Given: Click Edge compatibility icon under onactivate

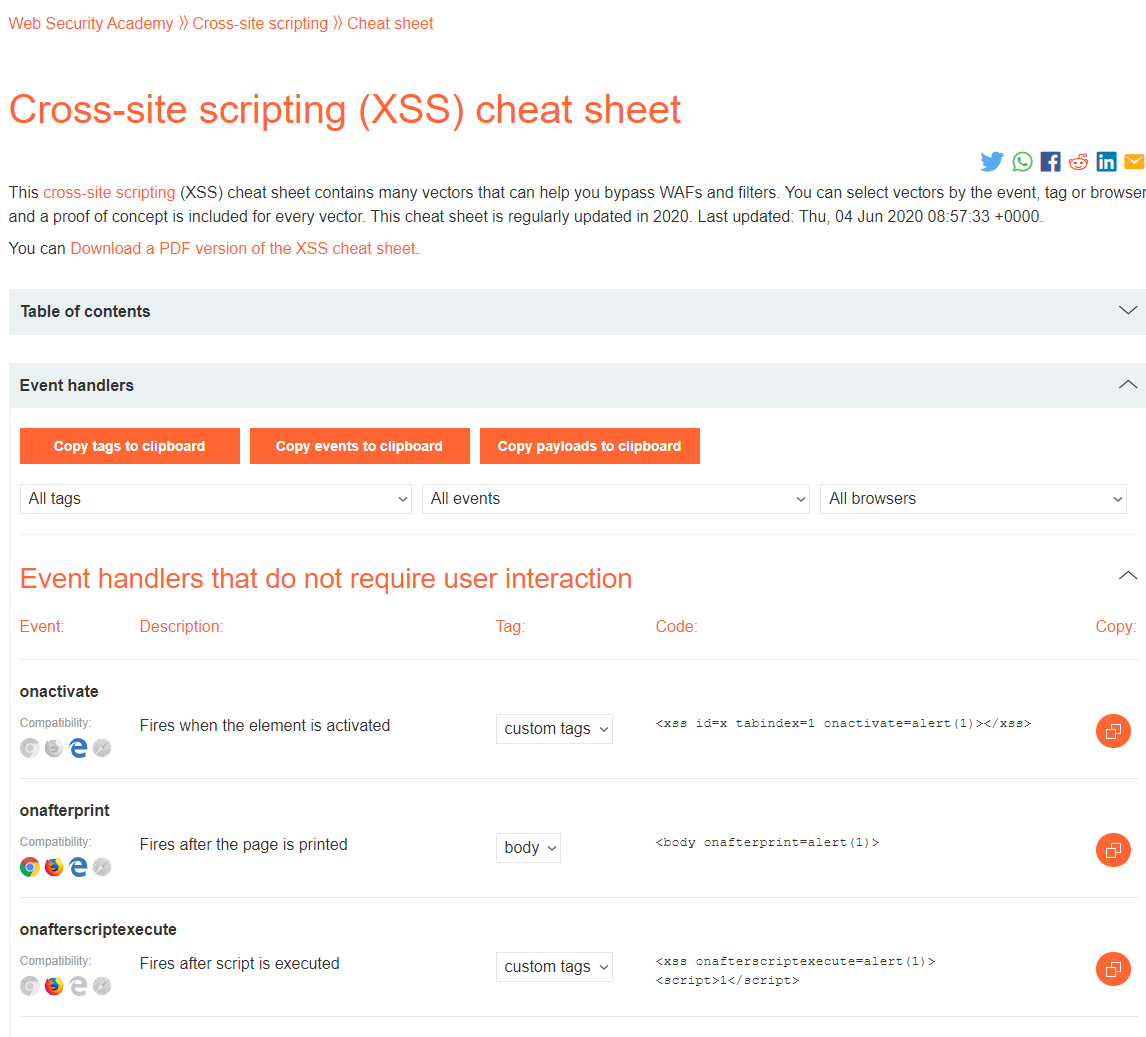Looking at the screenshot, I should (x=78, y=748).
